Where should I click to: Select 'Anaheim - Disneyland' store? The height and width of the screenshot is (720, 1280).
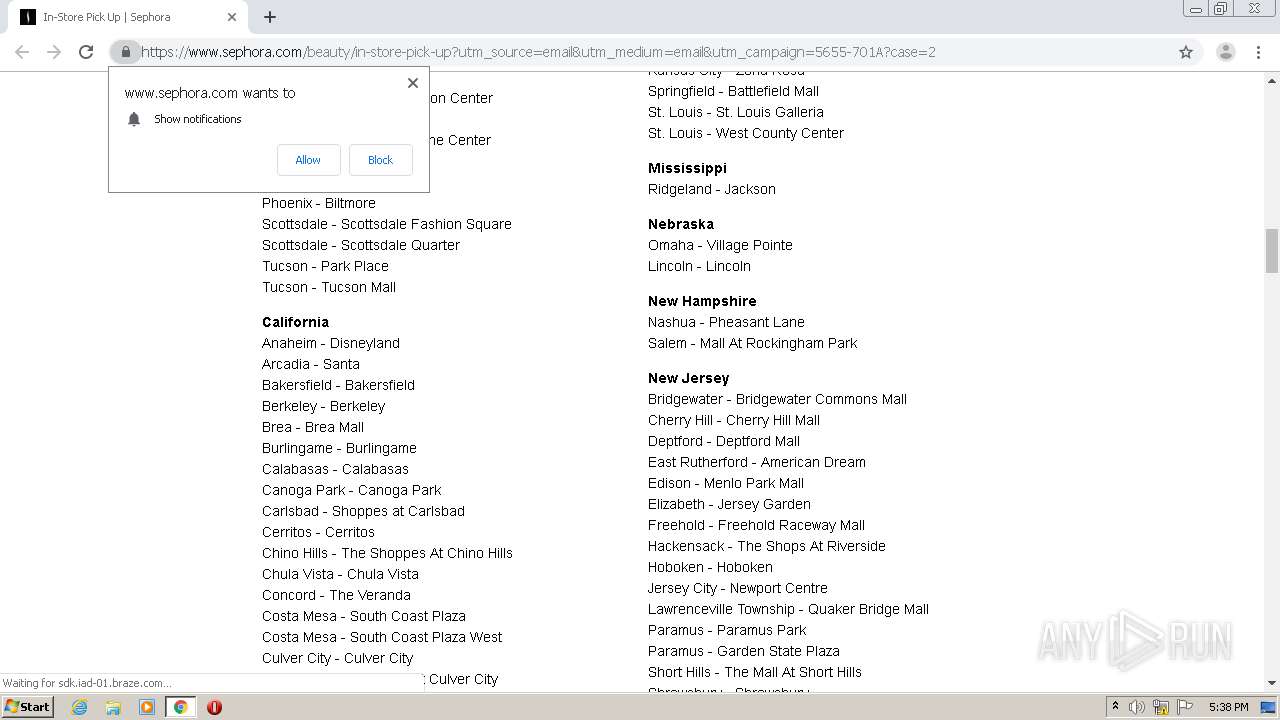pyautogui.click(x=331, y=343)
